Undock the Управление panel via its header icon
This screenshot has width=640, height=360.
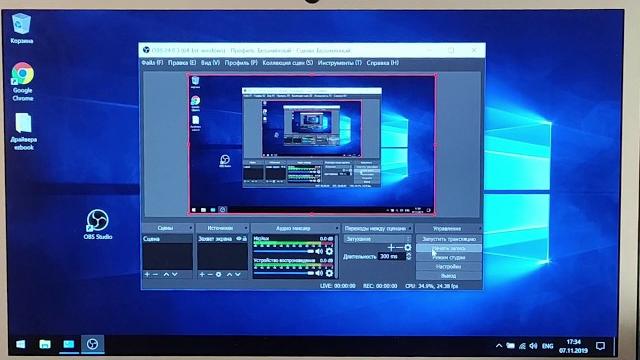click(480, 228)
